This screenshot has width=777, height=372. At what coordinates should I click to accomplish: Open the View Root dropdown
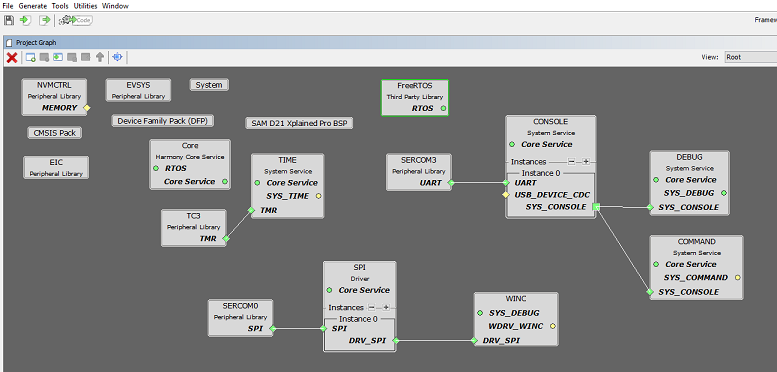[x=750, y=57]
